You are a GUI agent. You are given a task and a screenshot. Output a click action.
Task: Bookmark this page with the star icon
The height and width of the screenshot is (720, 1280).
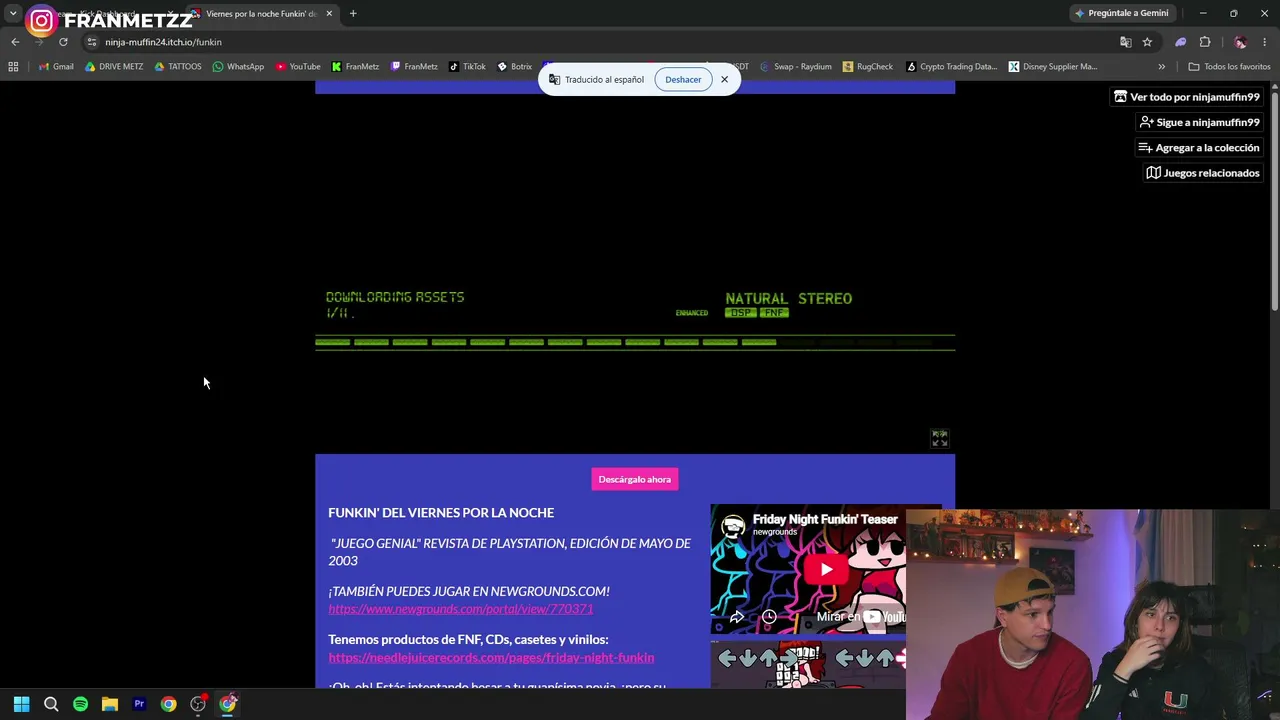click(x=1147, y=42)
